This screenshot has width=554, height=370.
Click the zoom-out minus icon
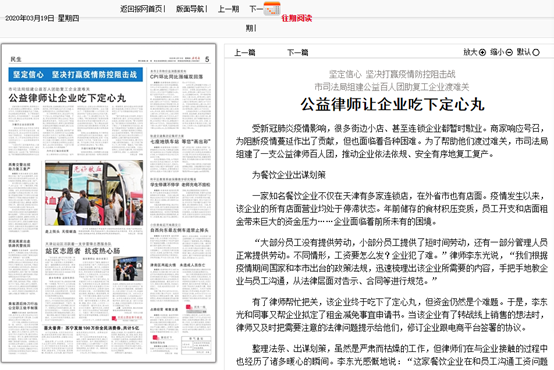[x=509, y=52]
